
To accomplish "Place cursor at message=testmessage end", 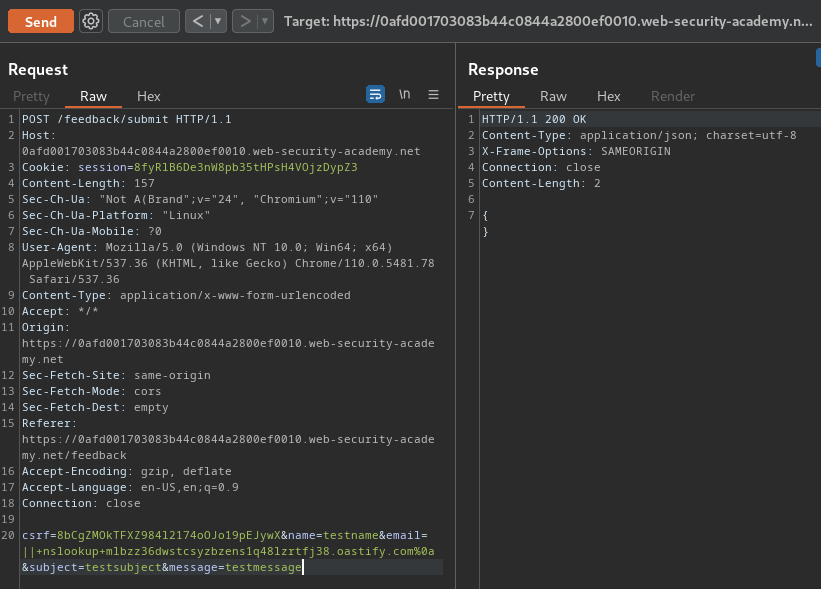I will [x=302, y=568].
